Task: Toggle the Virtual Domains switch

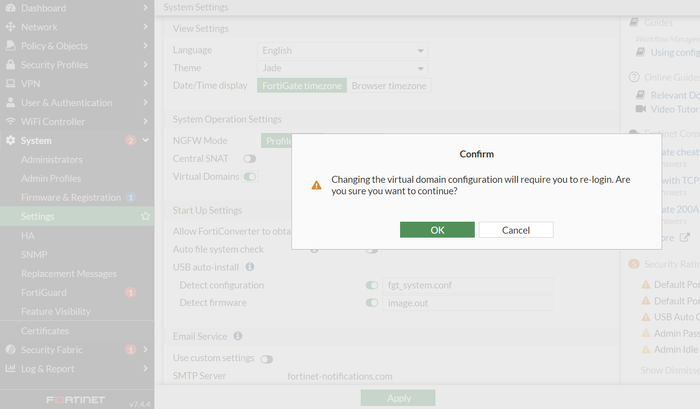Action: click(250, 176)
